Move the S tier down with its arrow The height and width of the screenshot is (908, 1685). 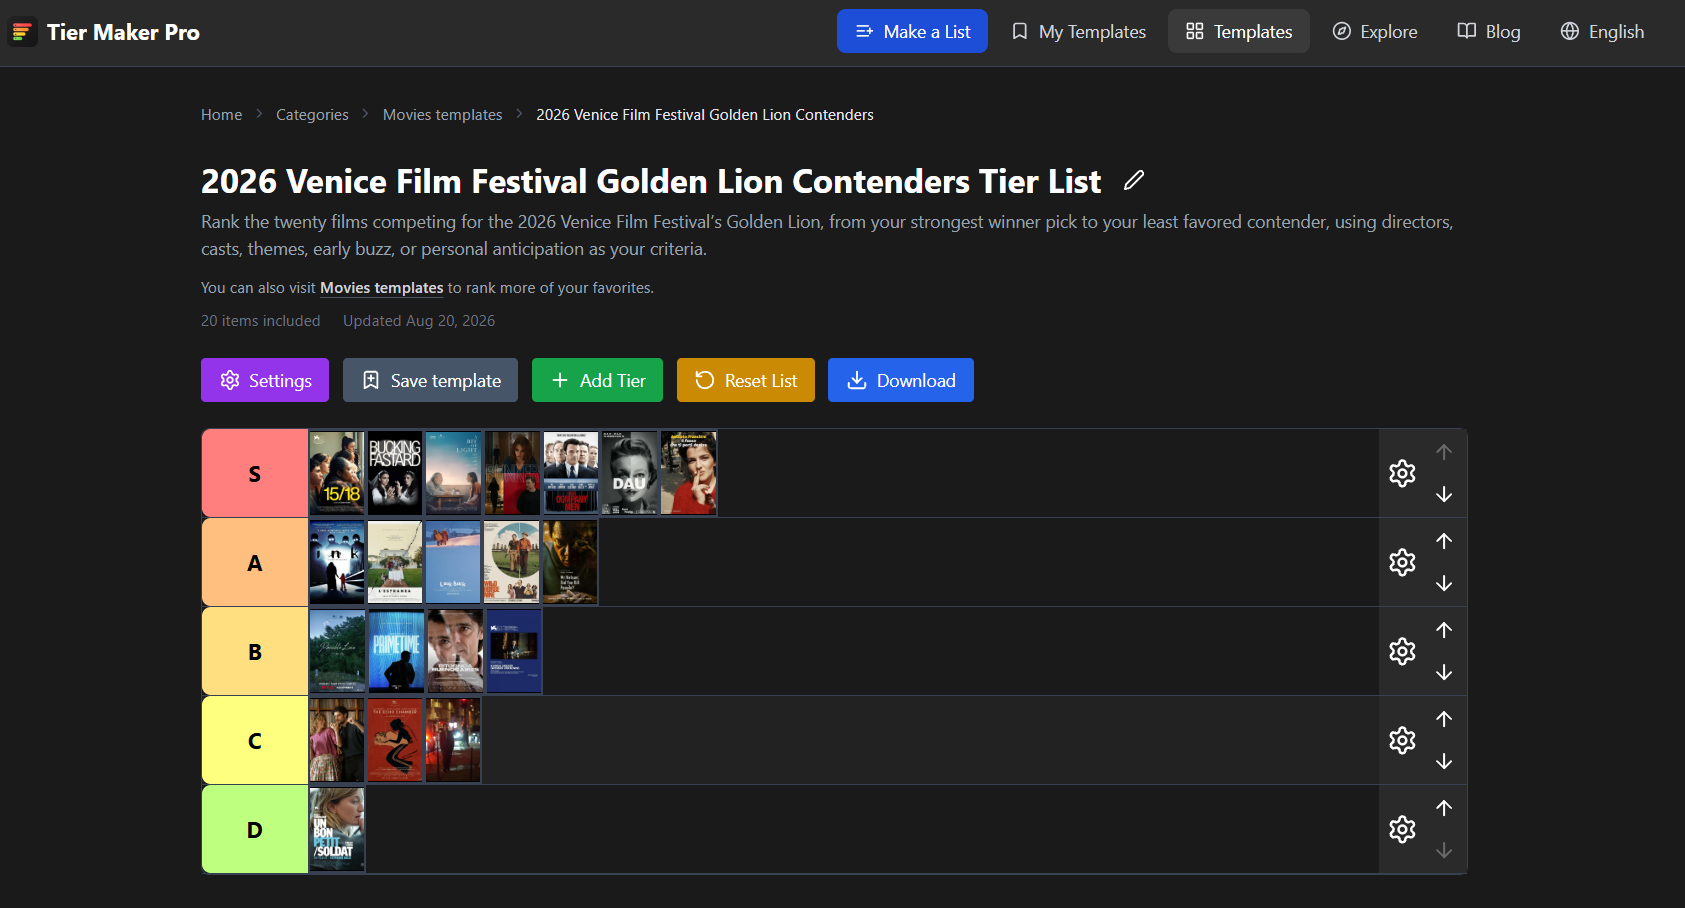point(1444,494)
